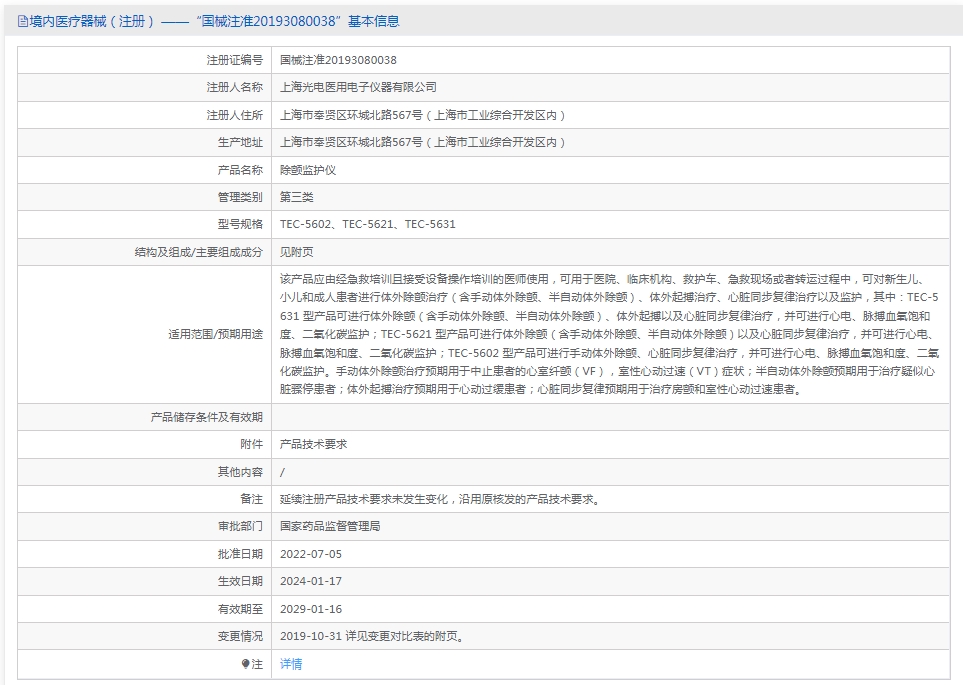Click the lightbulb icon beside 注

(x=245, y=664)
